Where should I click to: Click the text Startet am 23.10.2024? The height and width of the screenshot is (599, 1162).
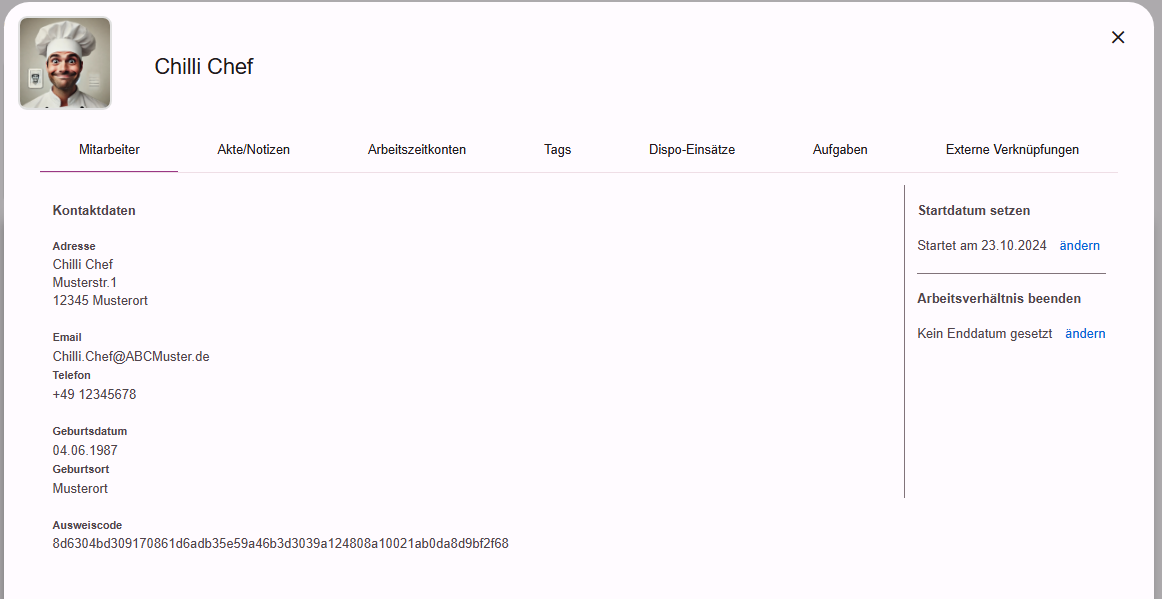coord(982,245)
